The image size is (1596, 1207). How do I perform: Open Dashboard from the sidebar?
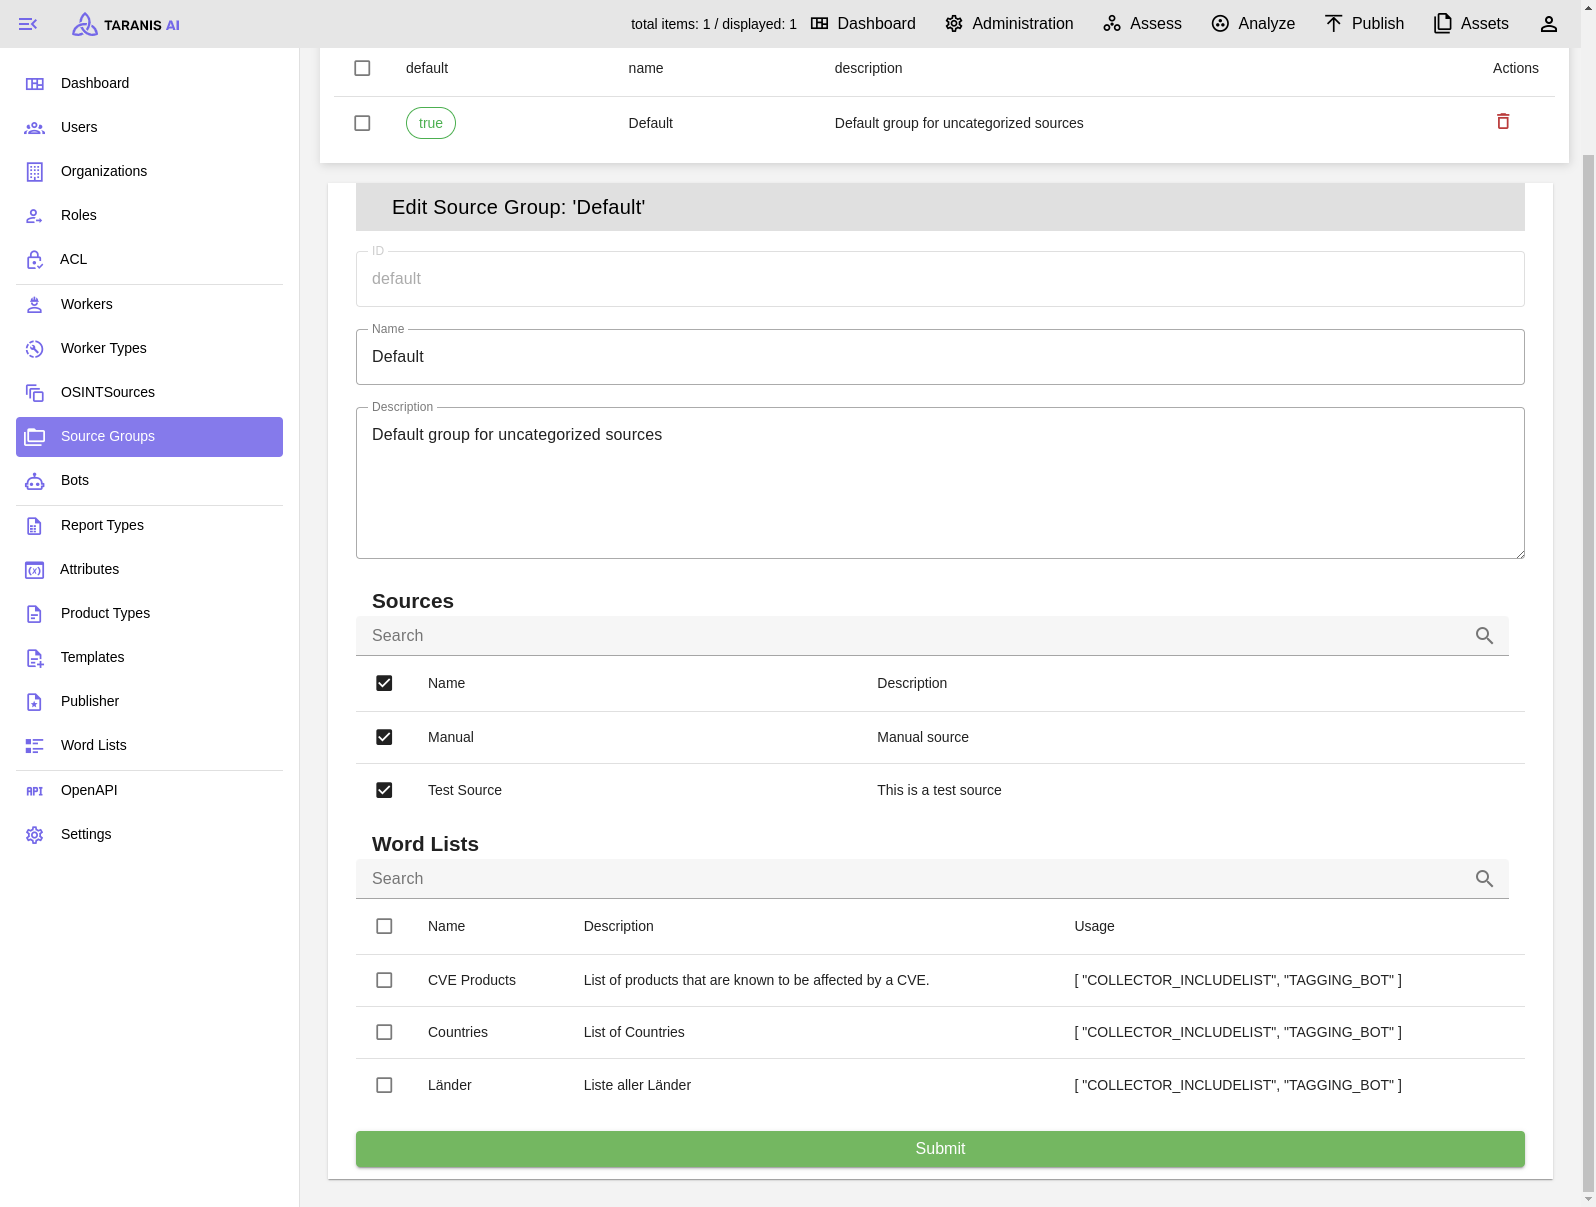click(150, 83)
